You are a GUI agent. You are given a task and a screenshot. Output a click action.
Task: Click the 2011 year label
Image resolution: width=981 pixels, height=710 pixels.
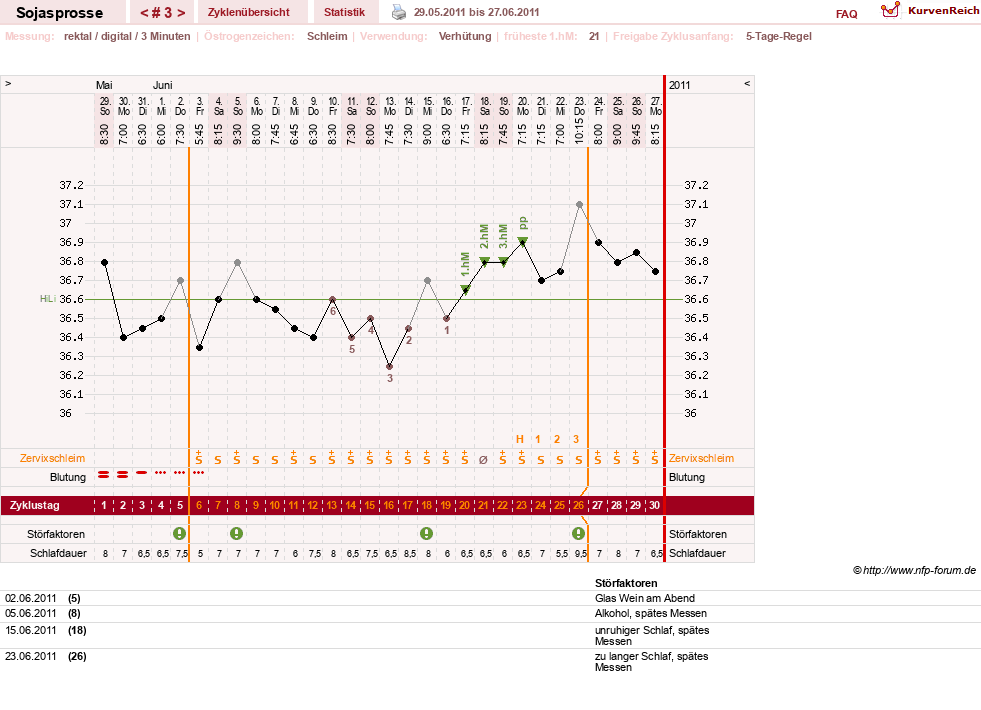tap(679, 85)
